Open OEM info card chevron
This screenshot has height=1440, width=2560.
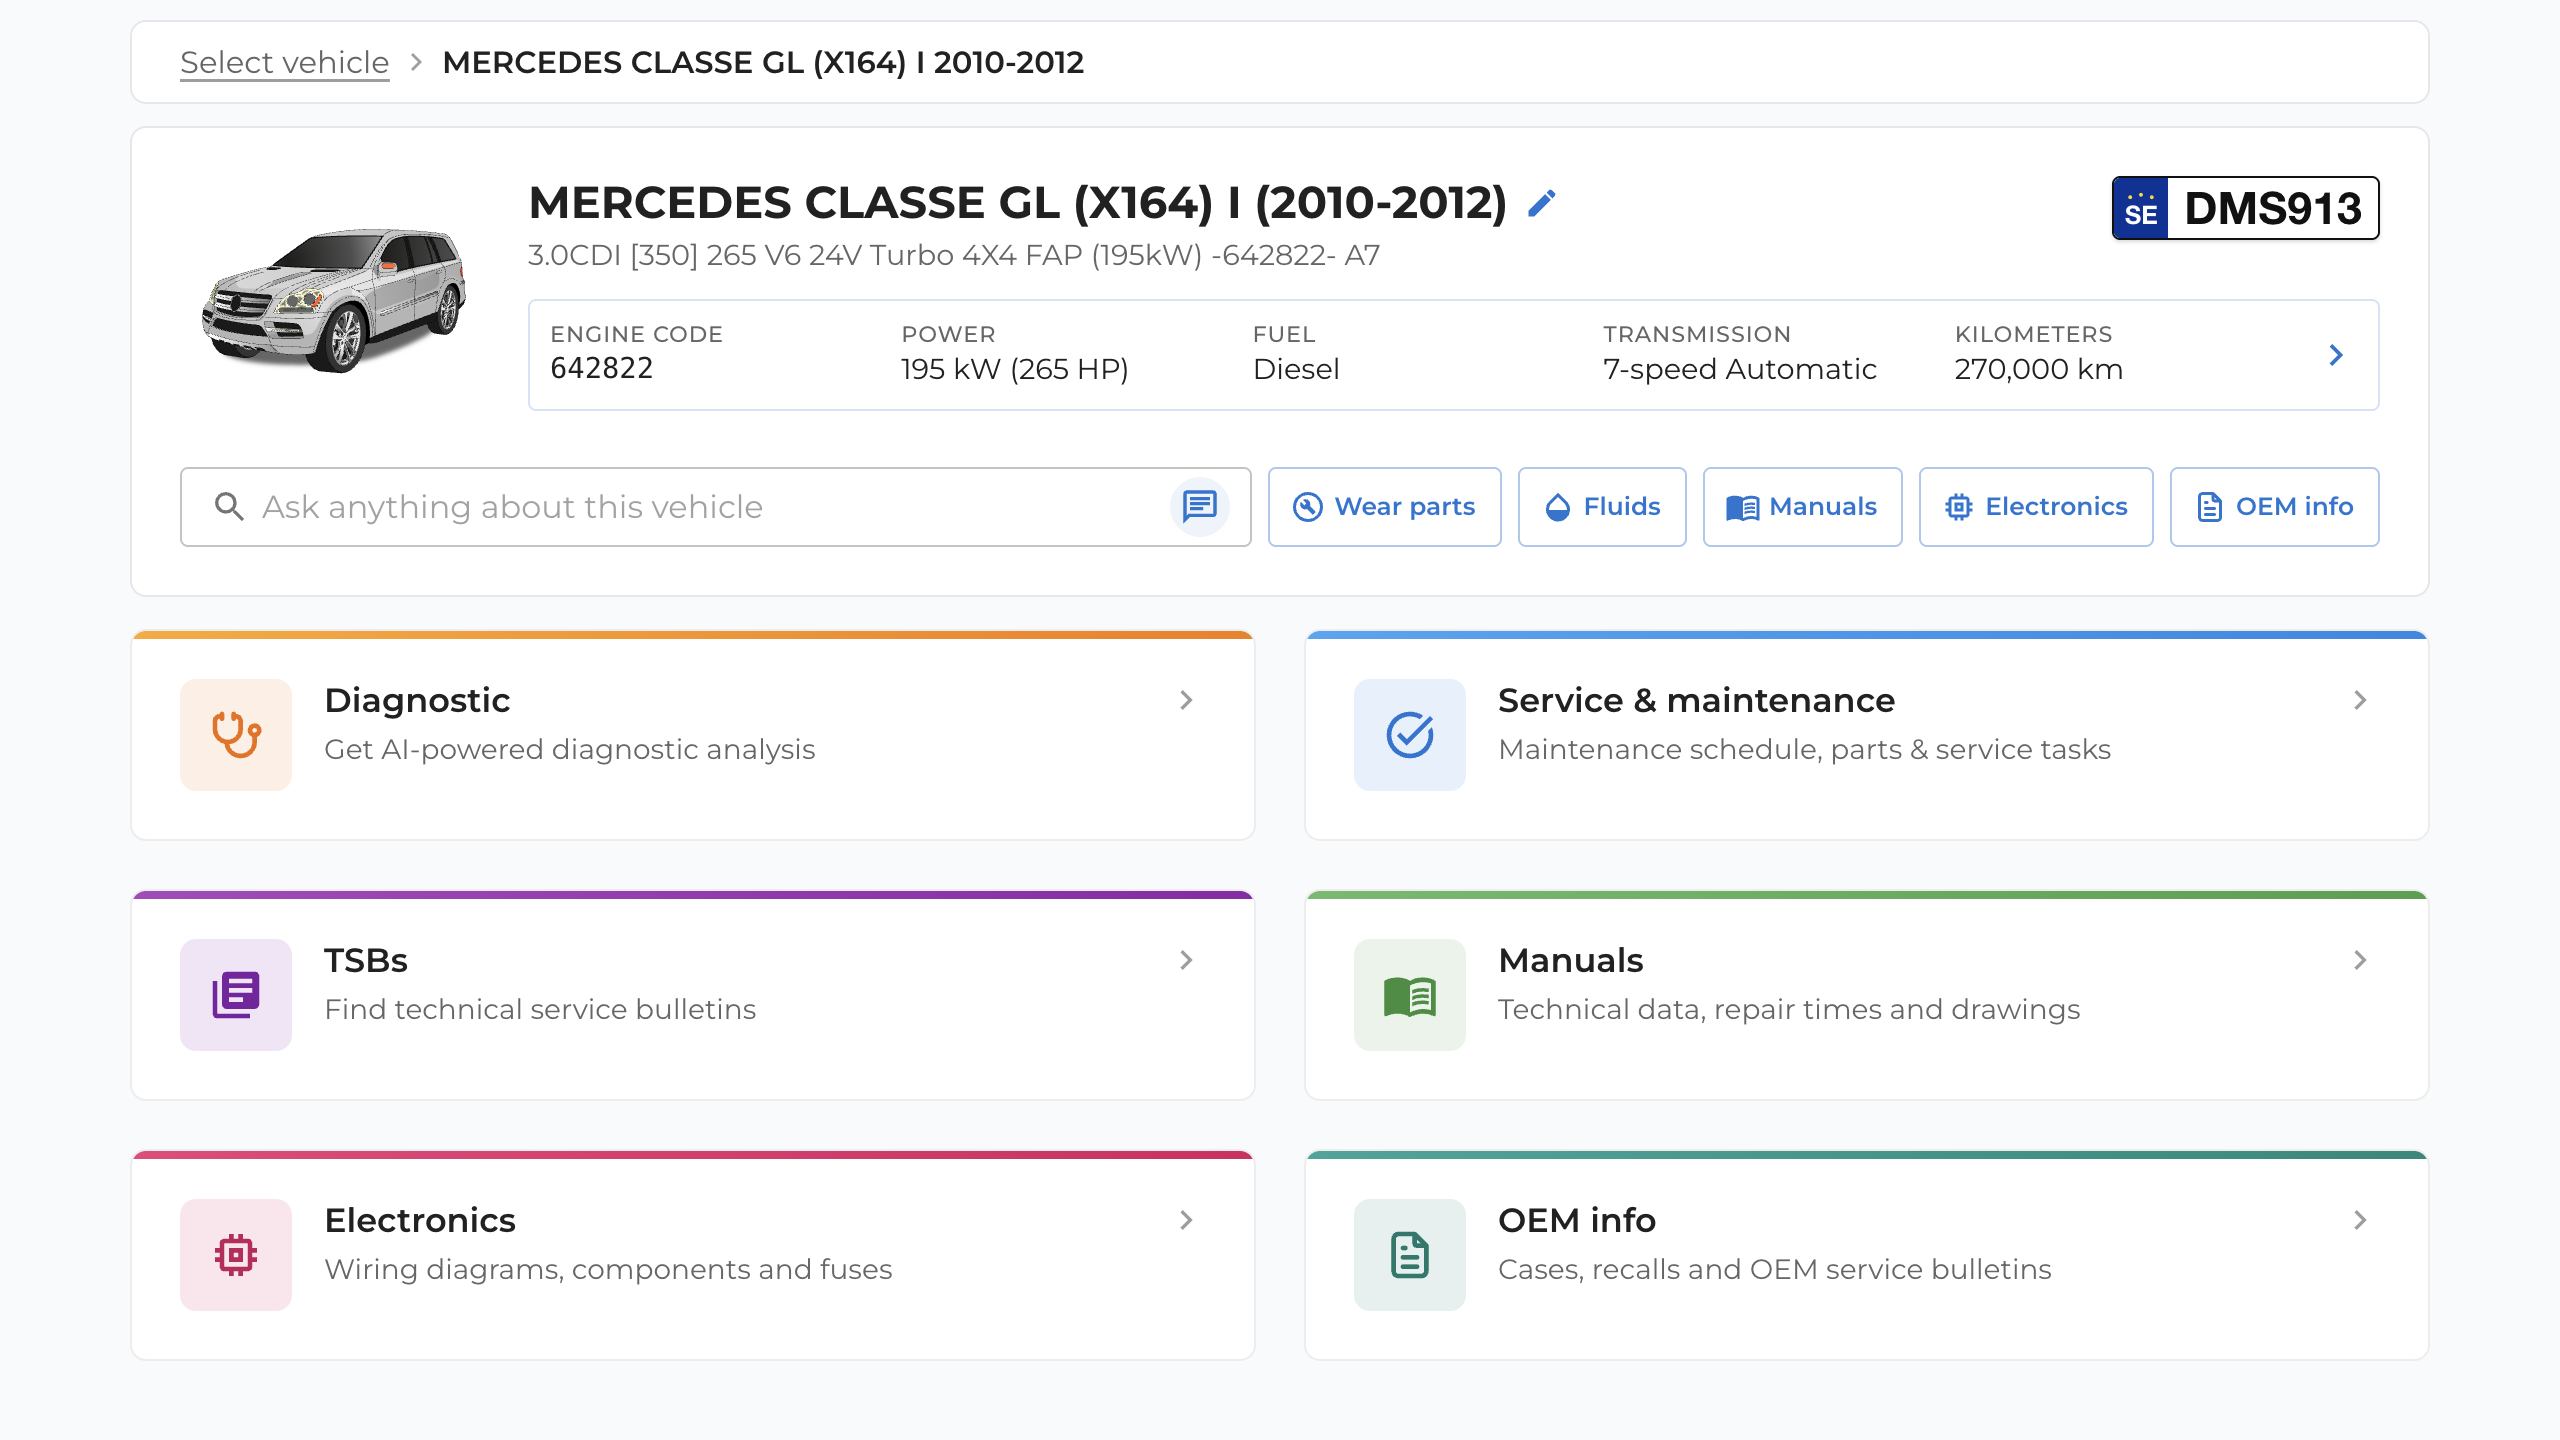point(2360,1220)
